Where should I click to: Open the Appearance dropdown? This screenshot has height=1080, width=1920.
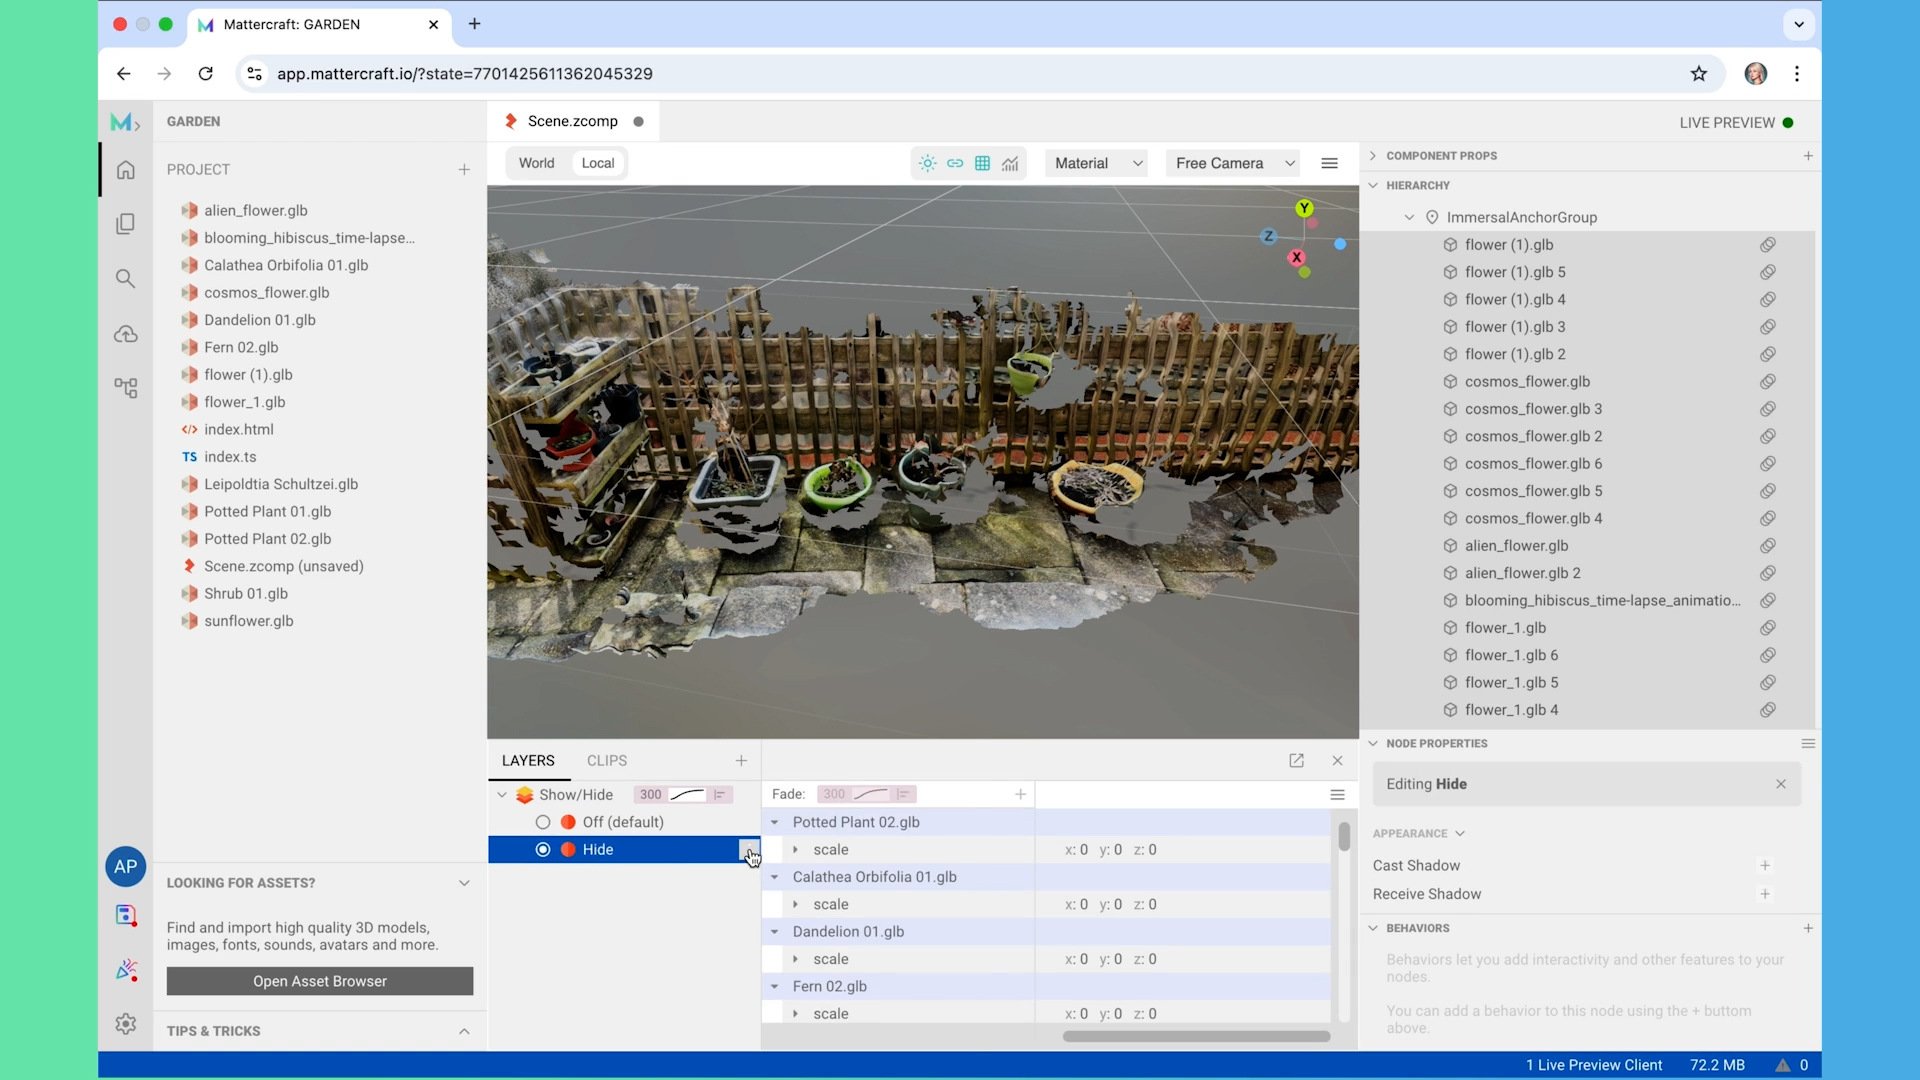point(1418,834)
